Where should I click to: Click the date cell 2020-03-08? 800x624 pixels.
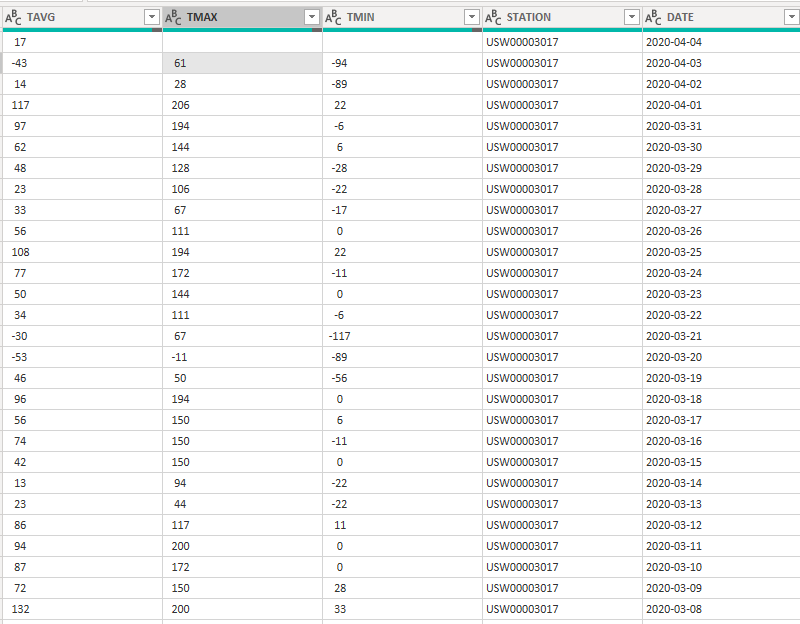(x=673, y=609)
